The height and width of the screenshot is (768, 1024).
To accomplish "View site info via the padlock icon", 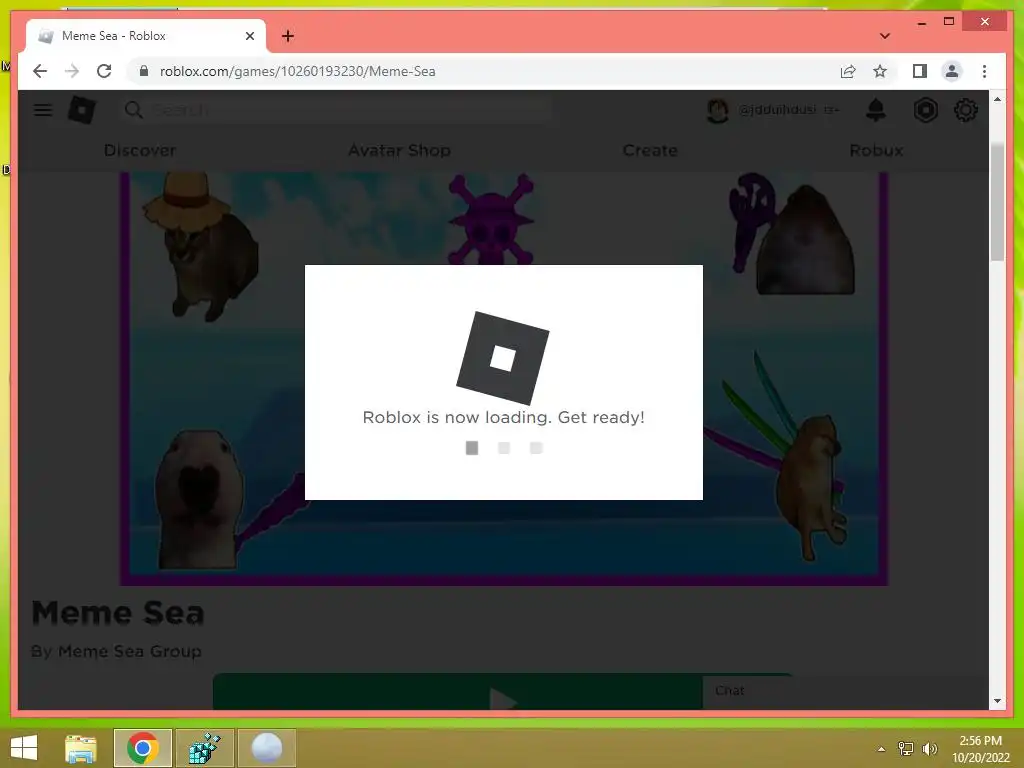I will pyautogui.click(x=144, y=71).
